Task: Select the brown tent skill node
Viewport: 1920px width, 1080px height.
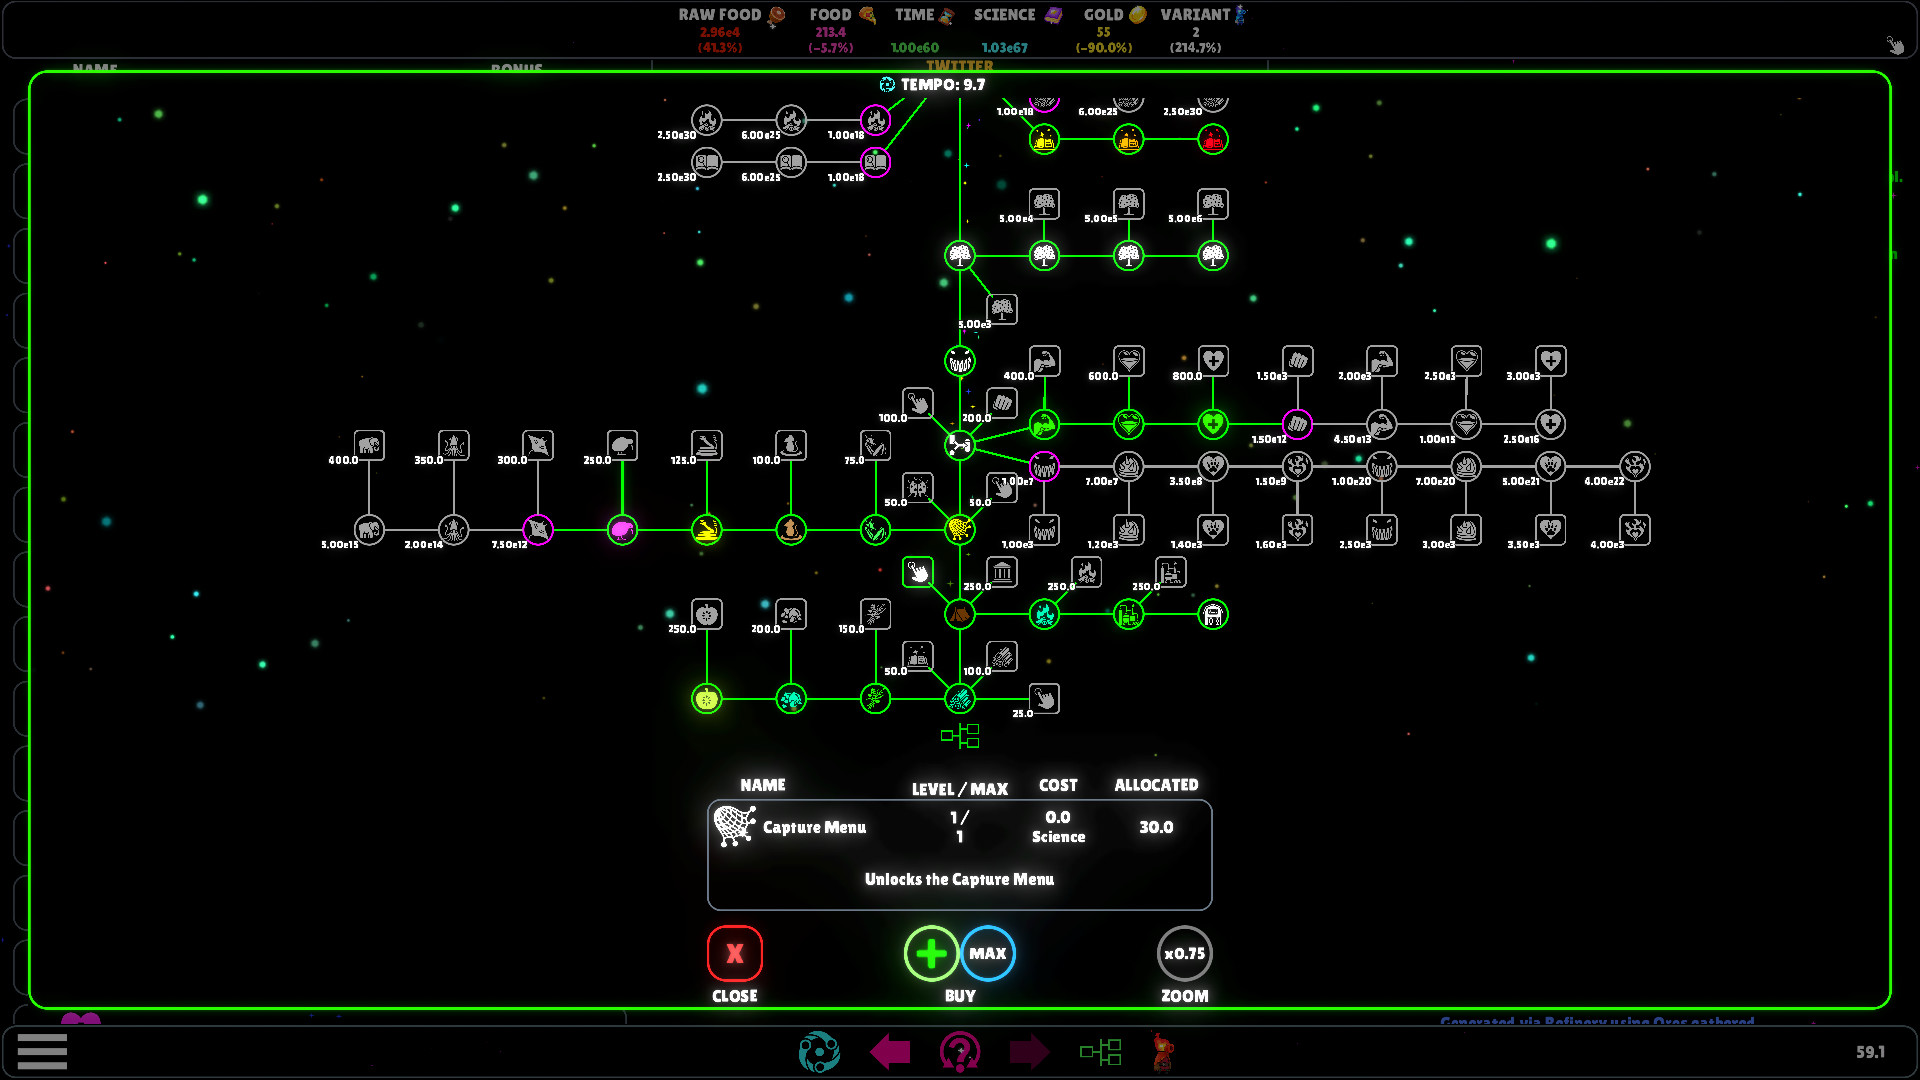Action: click(x=958, y=615)
